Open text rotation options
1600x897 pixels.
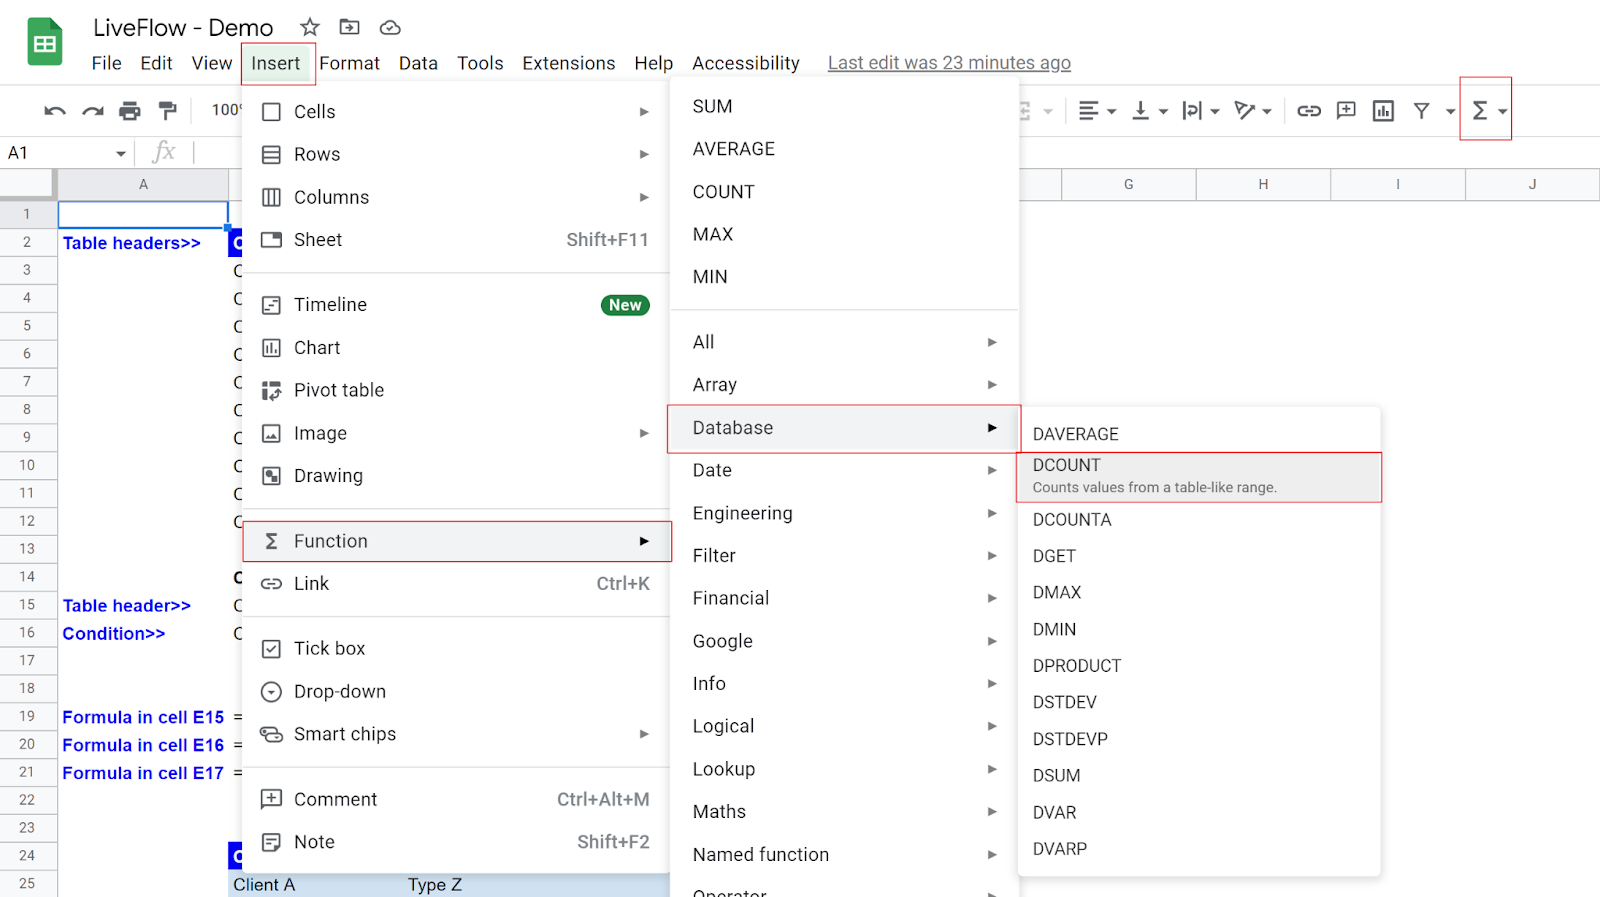(1253, 111)
